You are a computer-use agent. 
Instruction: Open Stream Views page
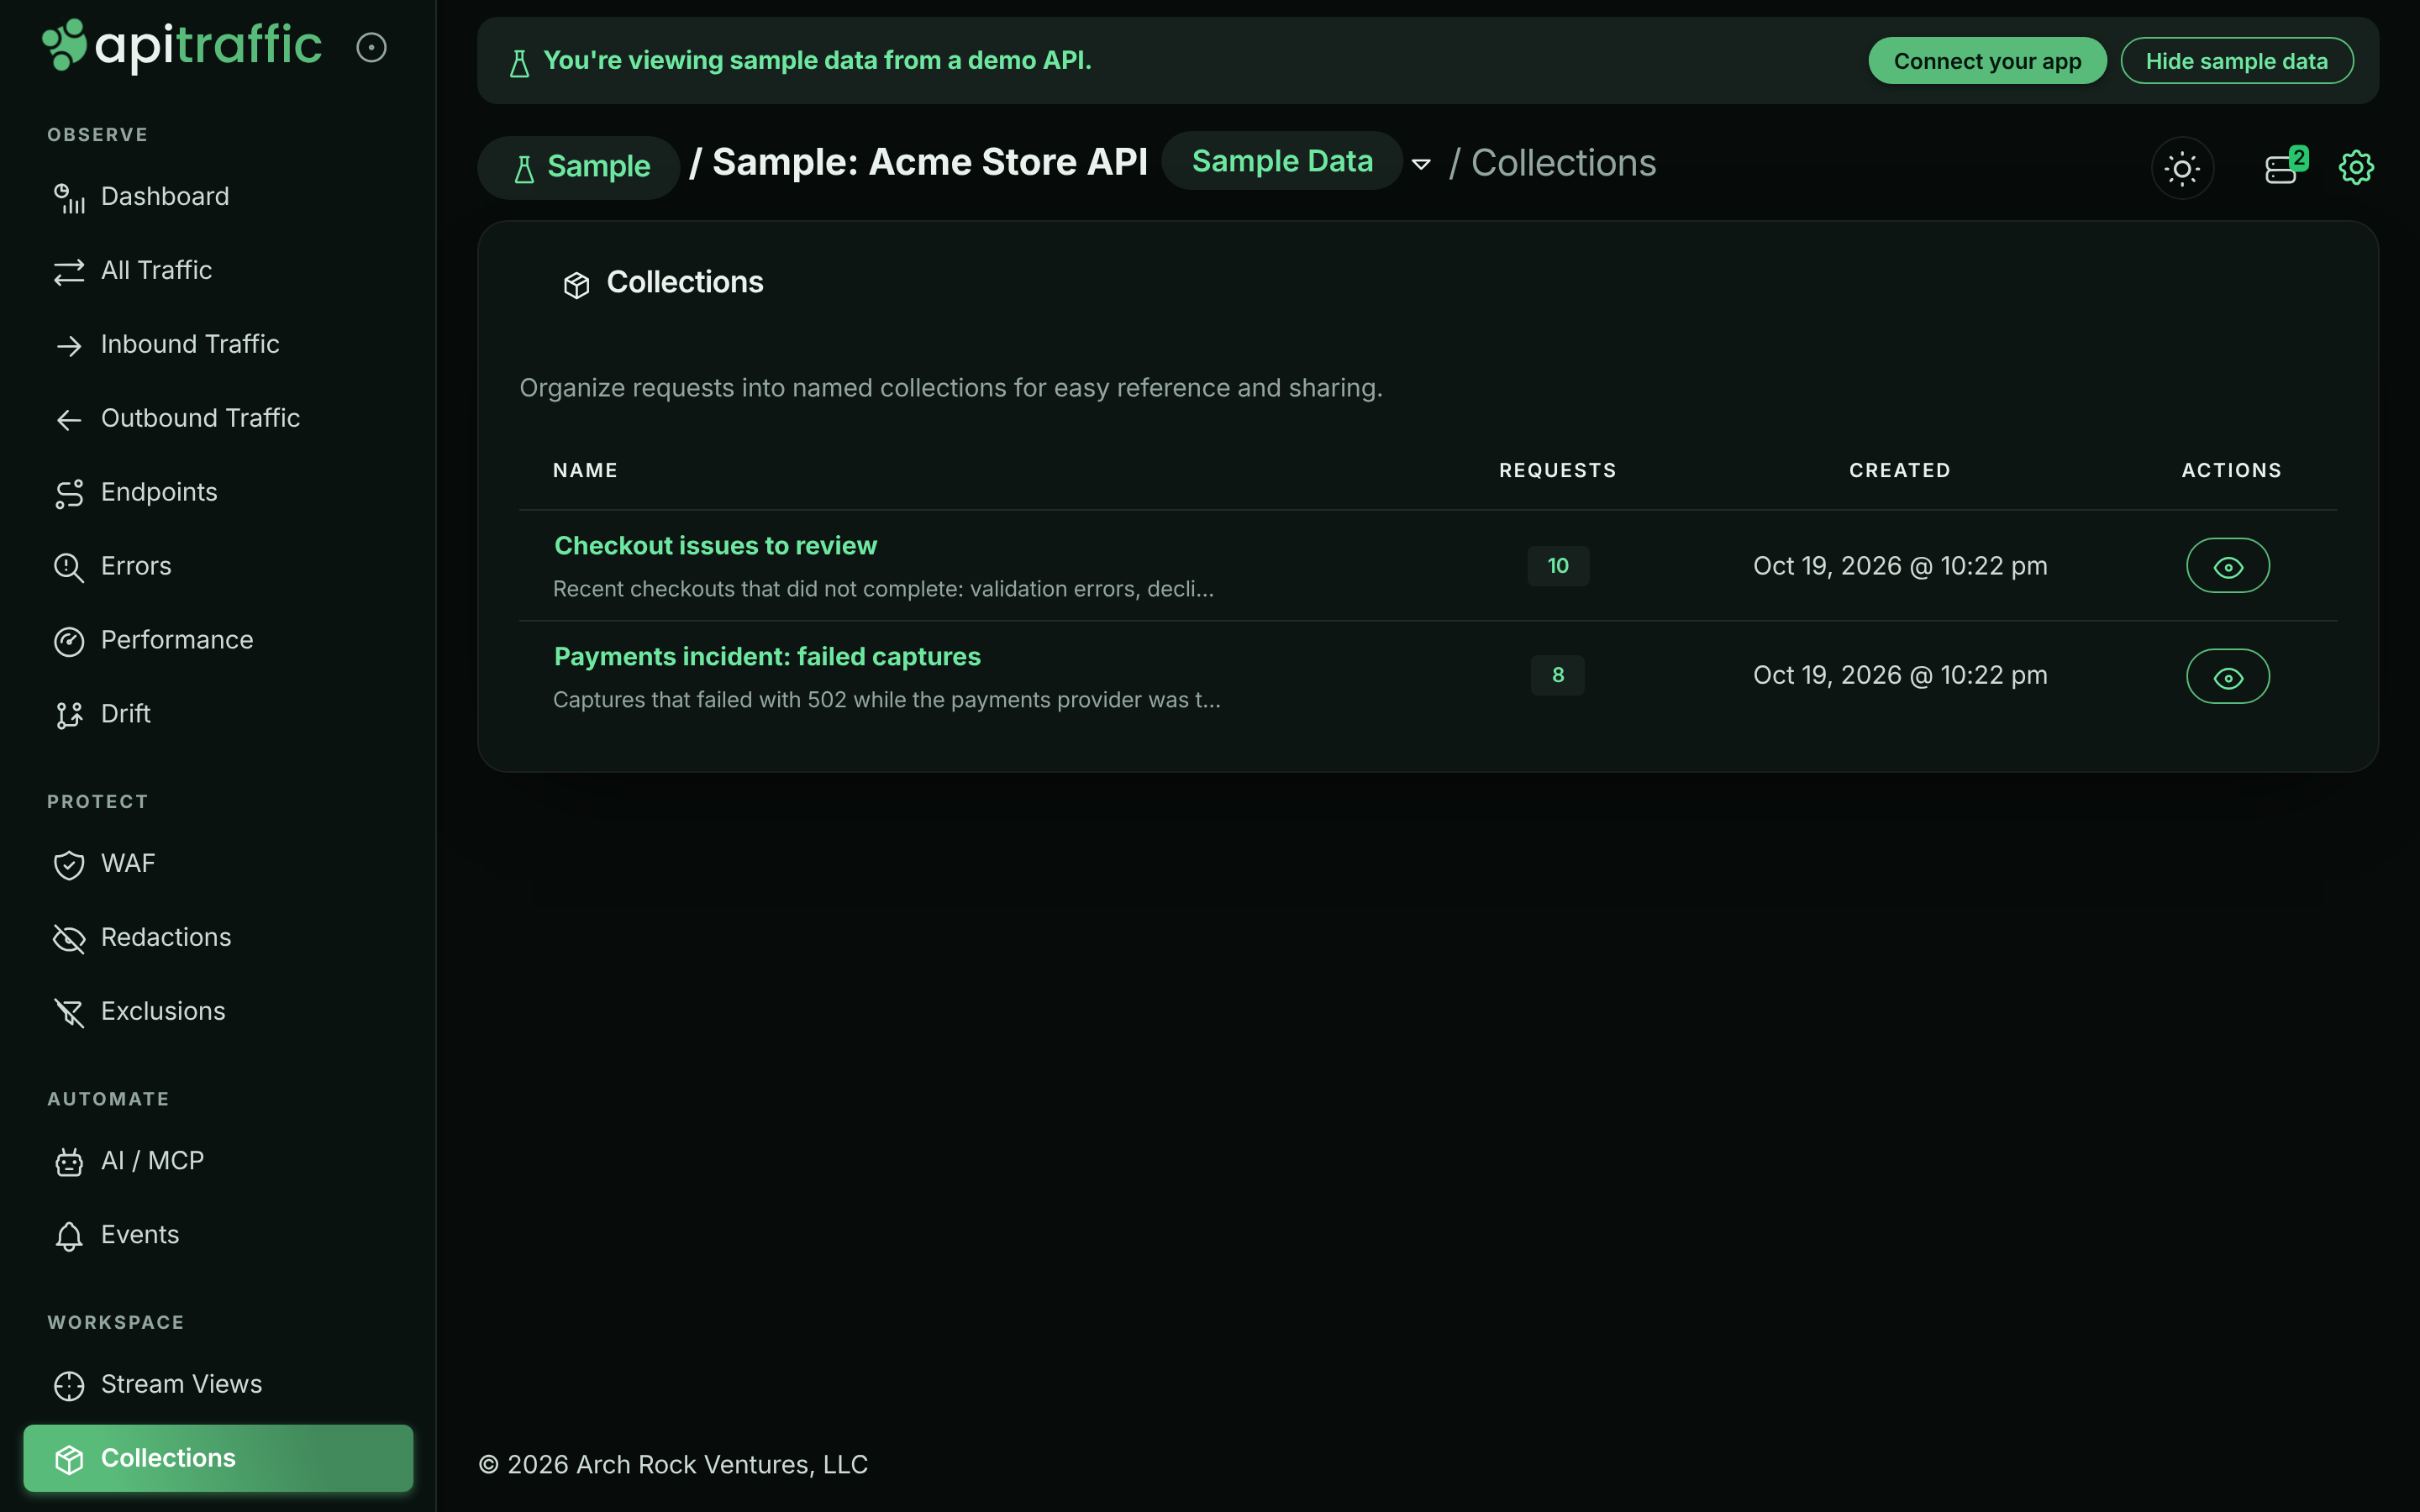(x=218, y=1384)
